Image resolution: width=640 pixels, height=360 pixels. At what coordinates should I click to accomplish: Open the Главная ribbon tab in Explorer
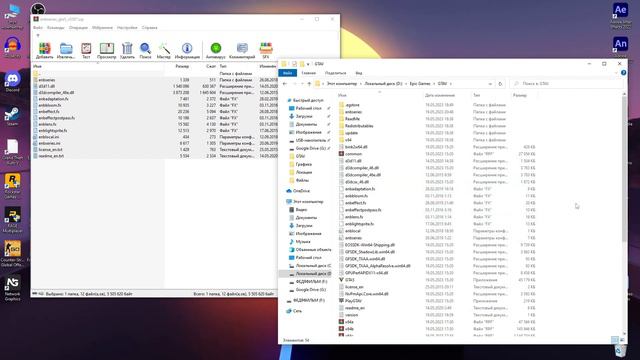point(309,73)
